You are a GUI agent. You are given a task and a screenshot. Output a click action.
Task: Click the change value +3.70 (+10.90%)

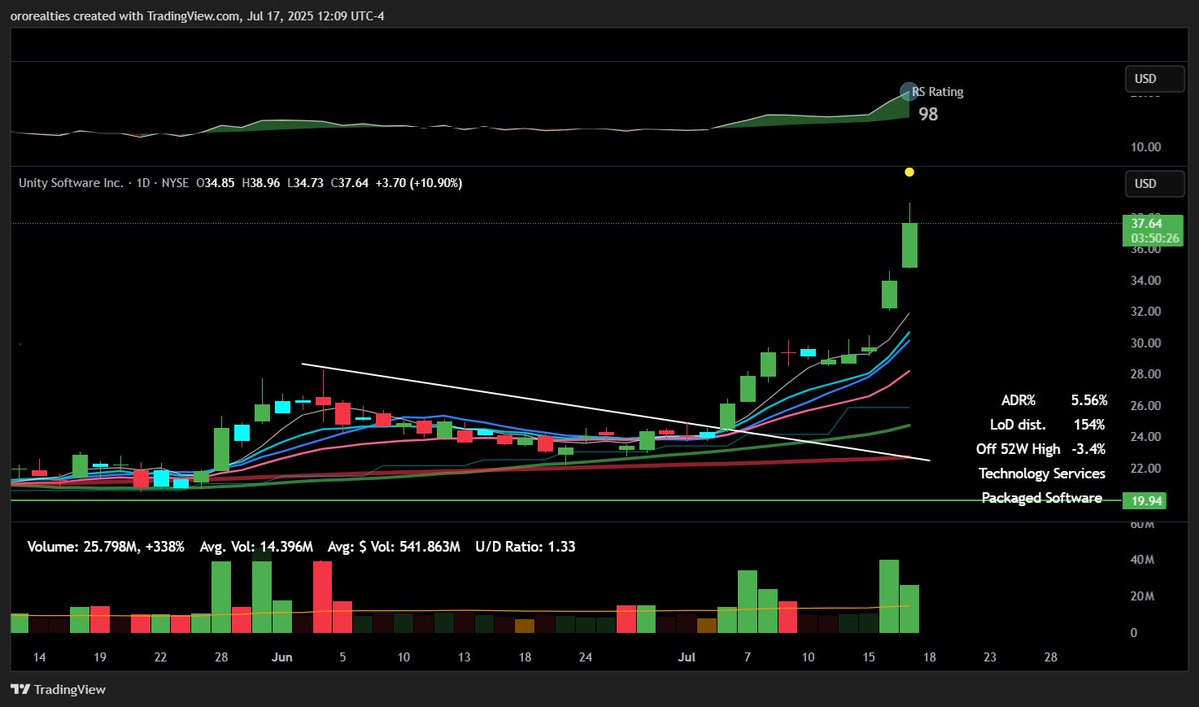(419, 183)
